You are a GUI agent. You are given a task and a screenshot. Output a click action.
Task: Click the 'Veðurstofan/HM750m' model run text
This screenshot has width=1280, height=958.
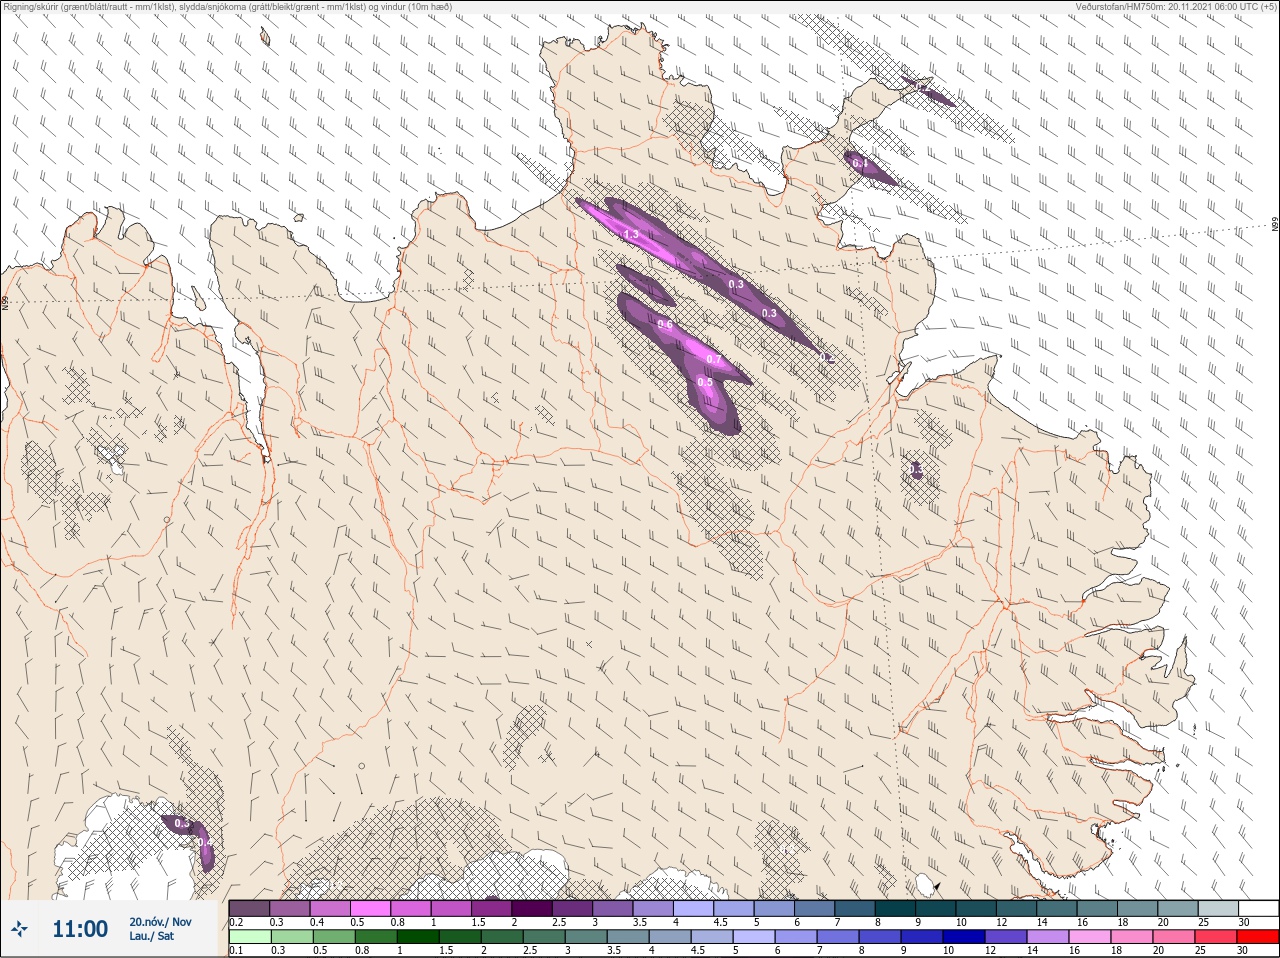tap(1120, 6)
